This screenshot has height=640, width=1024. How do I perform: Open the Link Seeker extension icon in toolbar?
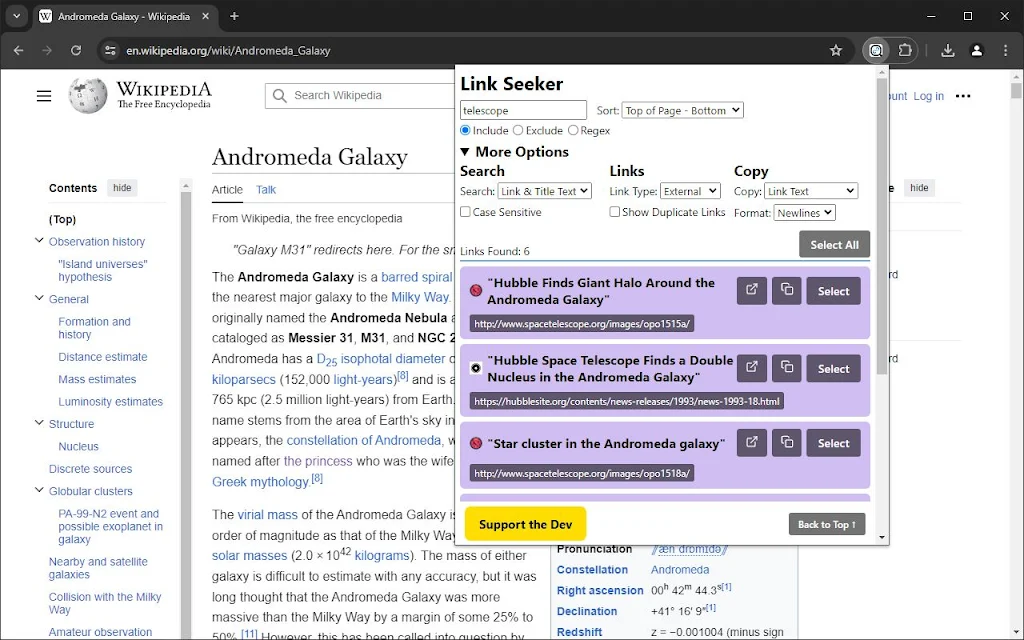(876, 50)
